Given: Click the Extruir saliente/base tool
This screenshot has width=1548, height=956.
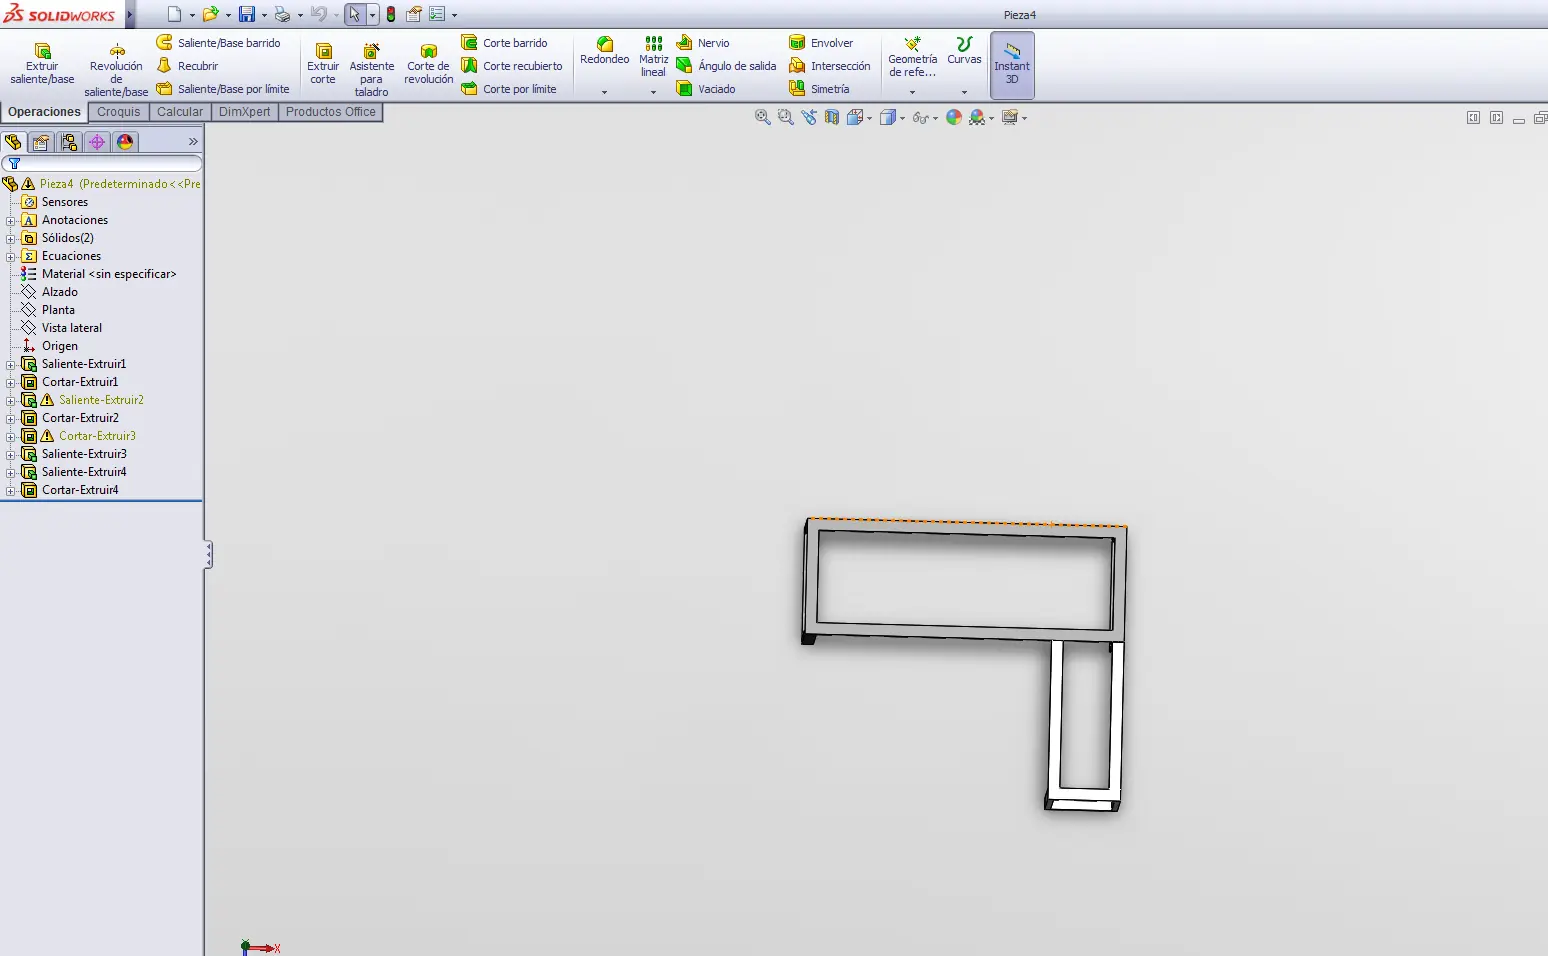Looking at the screenshot, I should coord(42,64).
